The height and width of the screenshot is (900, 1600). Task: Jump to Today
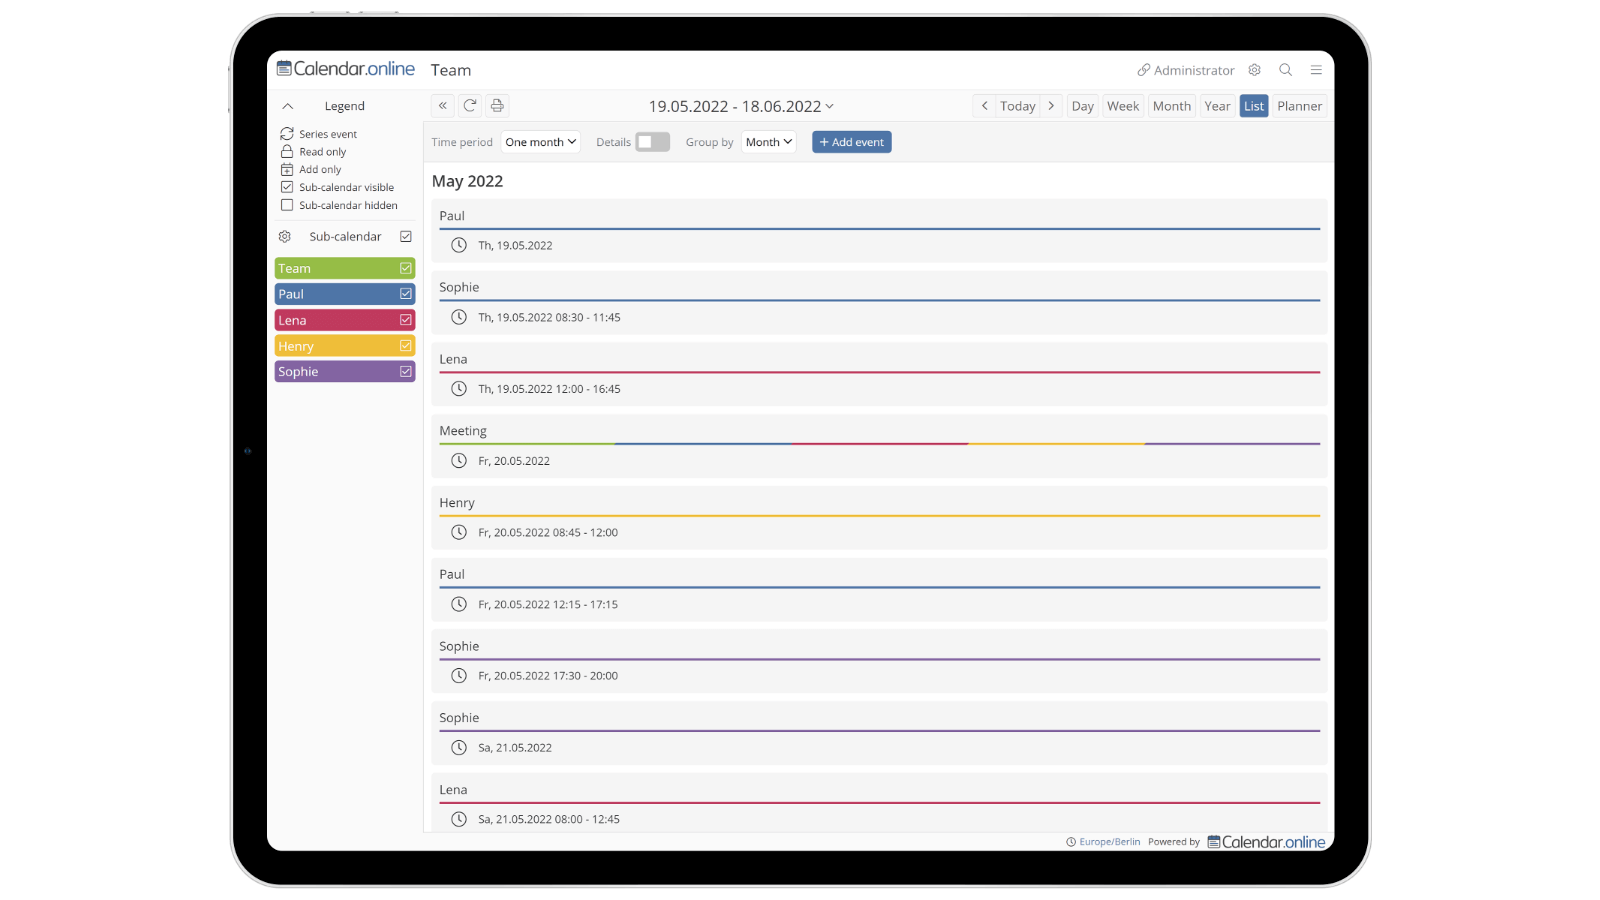pyautogui.click(x=1018, y=106)
